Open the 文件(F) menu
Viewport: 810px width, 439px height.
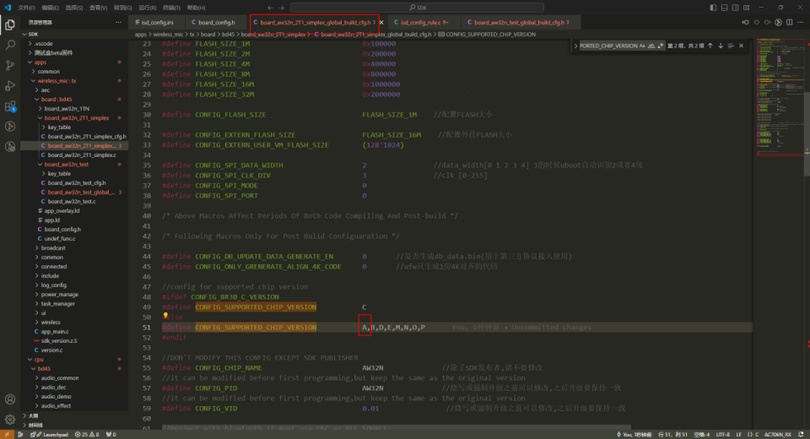[x=26, y=7]
